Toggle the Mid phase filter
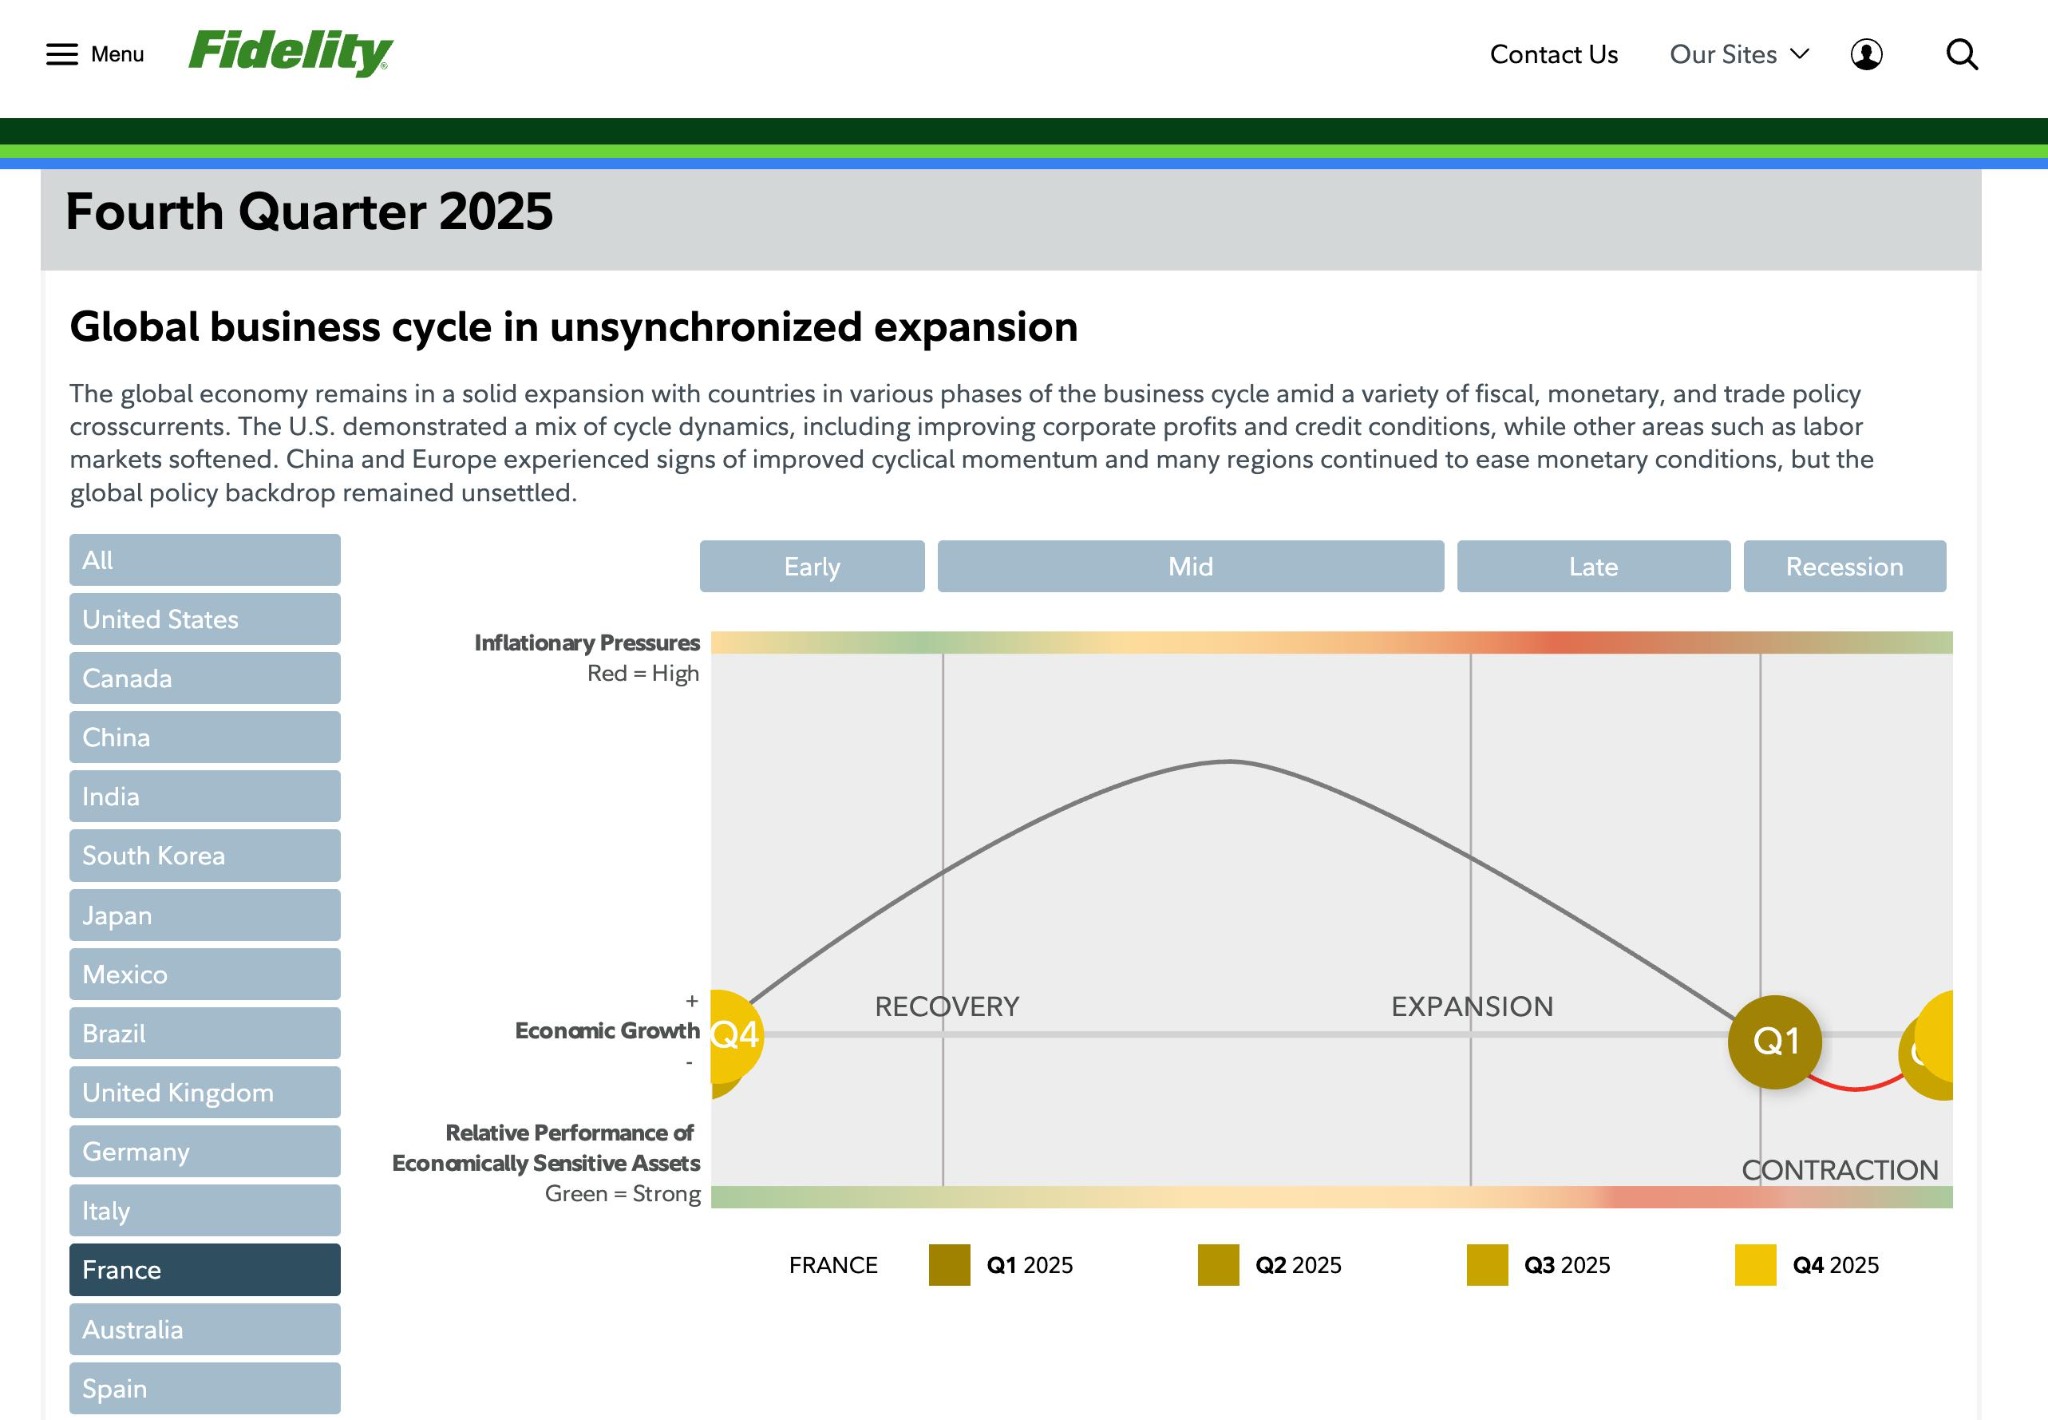2048x1420 pixels. pos(1189,566)
